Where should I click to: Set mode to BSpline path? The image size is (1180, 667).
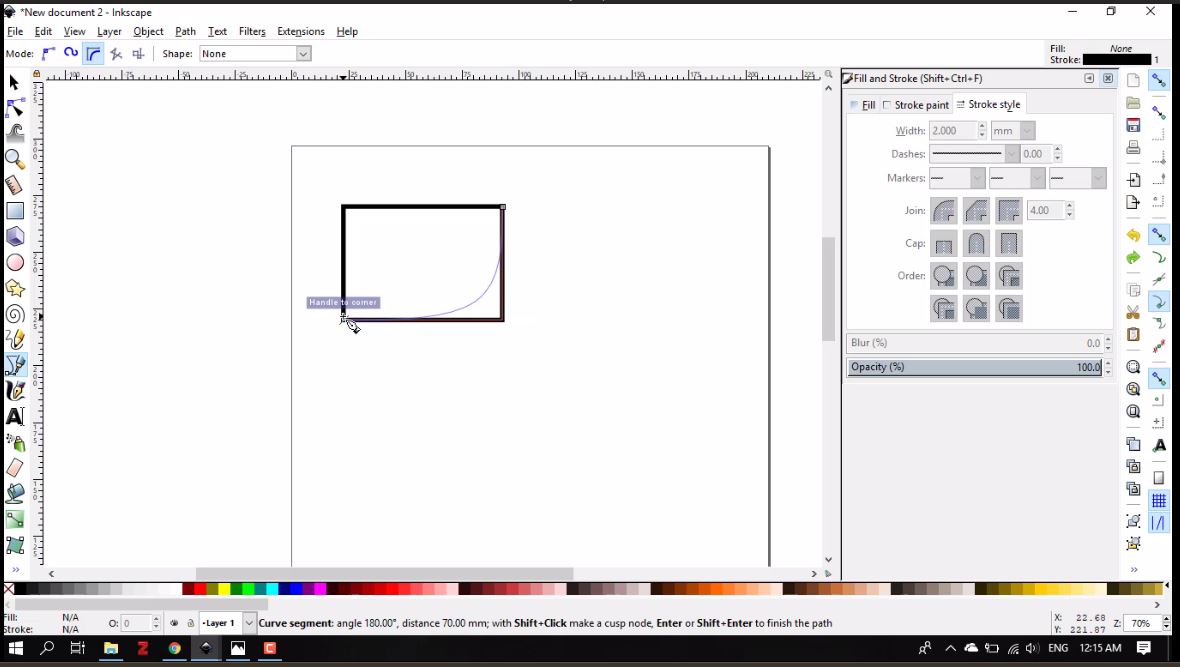(x=93, y=53)
